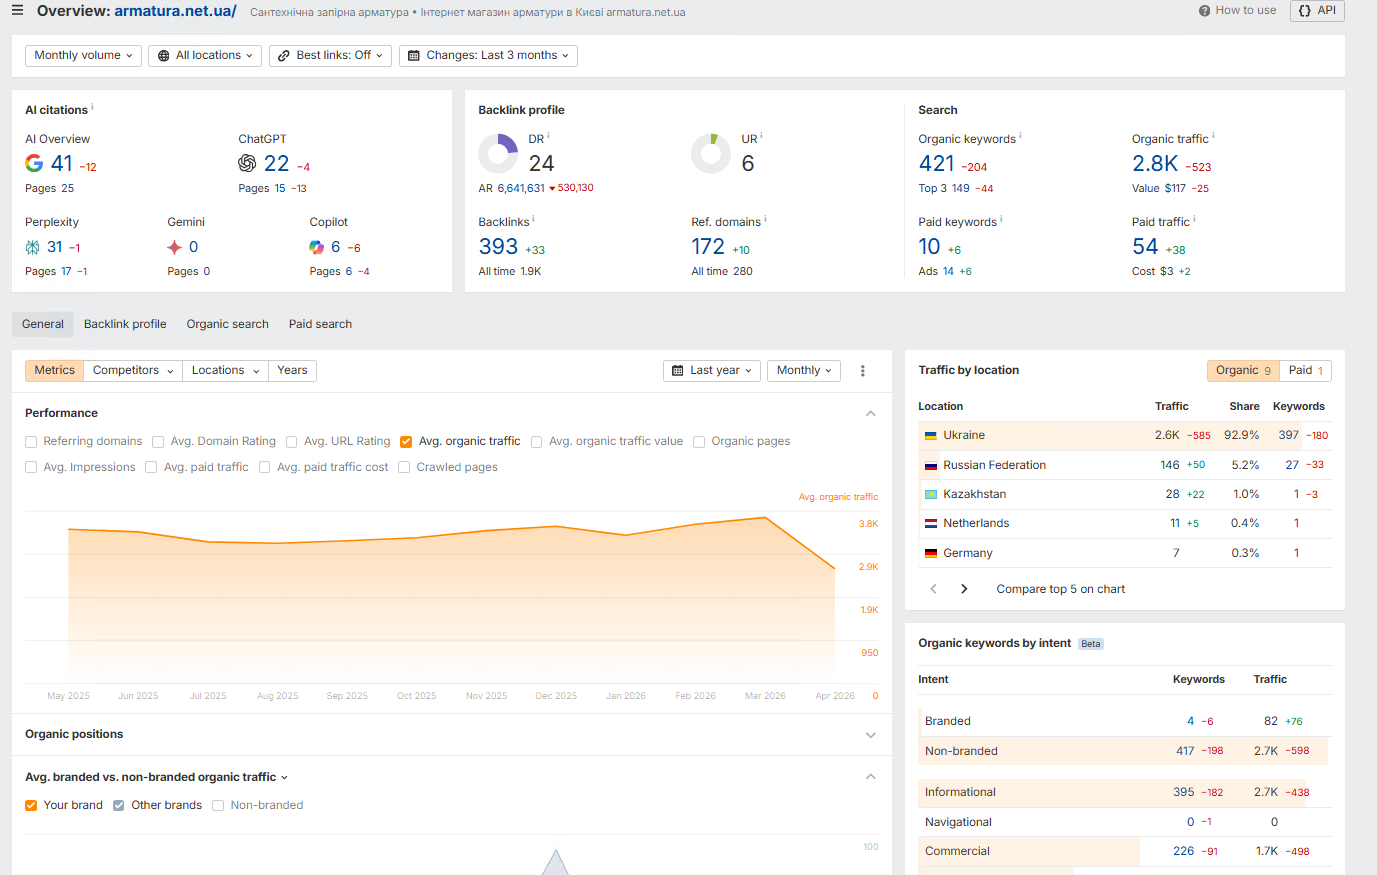Click Commercial intent row
Screen dimensions: 1377x875
[x=1125, y=852]
